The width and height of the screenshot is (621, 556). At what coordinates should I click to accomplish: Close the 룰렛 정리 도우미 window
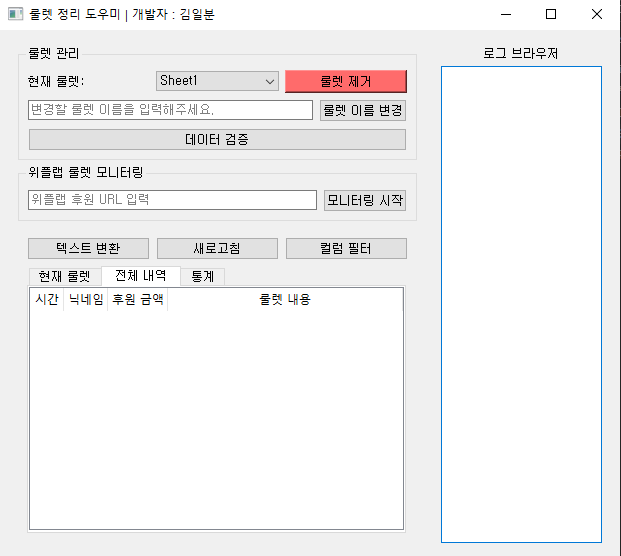click(x=596, y=15)
